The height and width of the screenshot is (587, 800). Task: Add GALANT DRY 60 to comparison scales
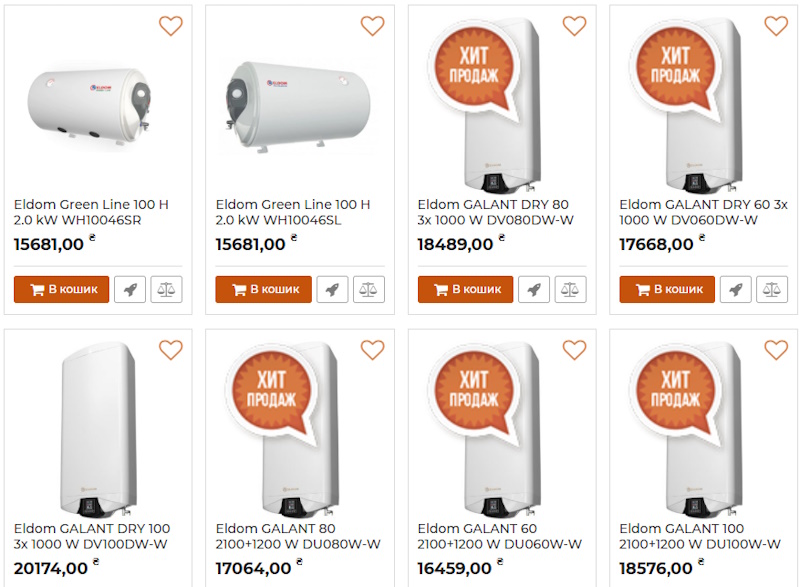pos(772,290)
